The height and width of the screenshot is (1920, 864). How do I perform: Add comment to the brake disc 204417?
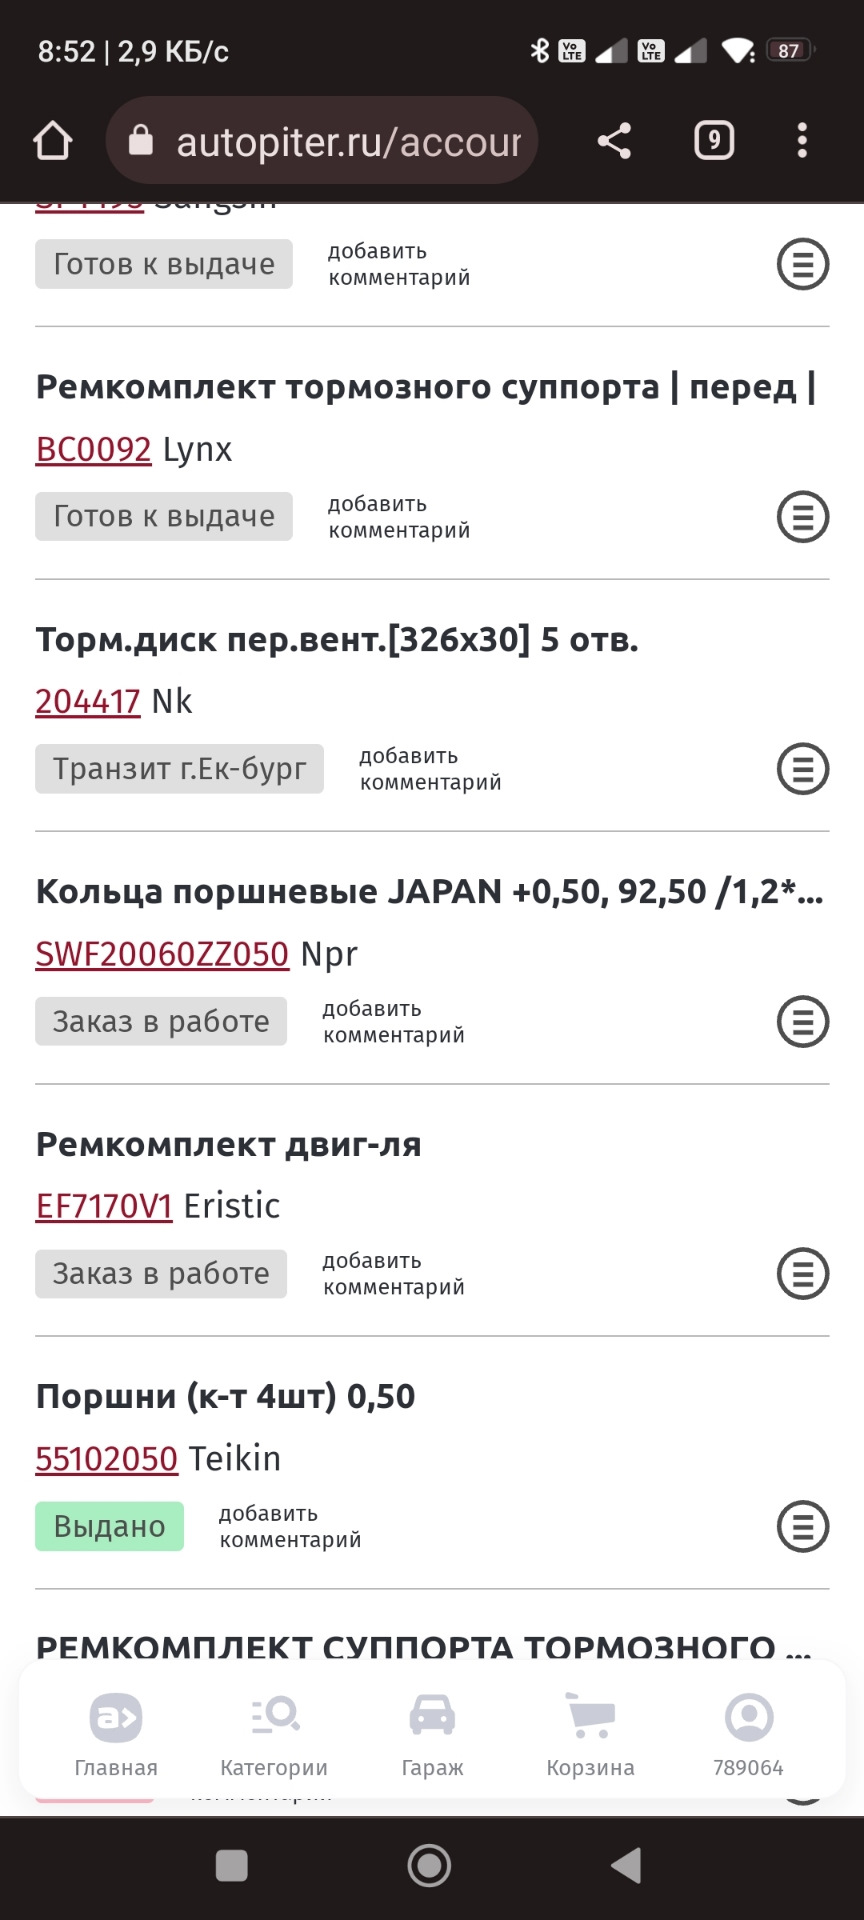430,769
